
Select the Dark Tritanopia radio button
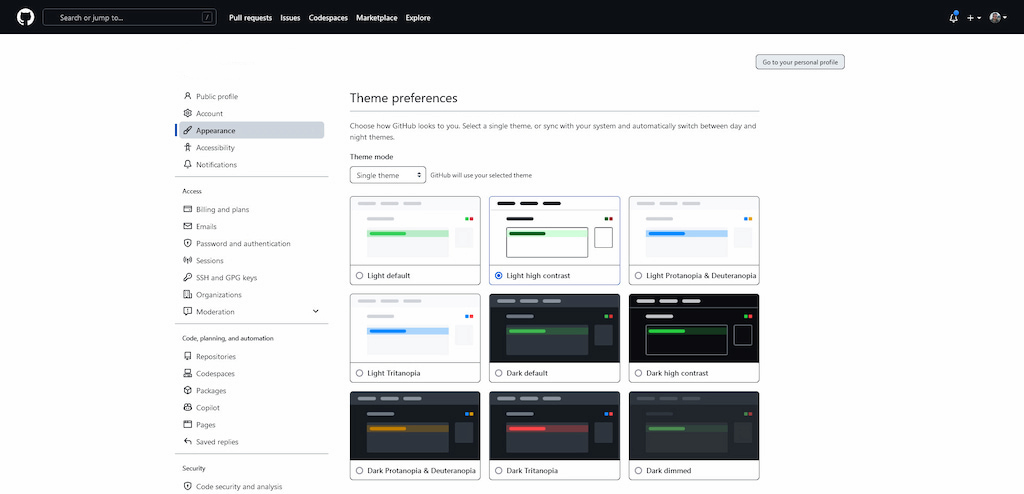click(499, 470)
